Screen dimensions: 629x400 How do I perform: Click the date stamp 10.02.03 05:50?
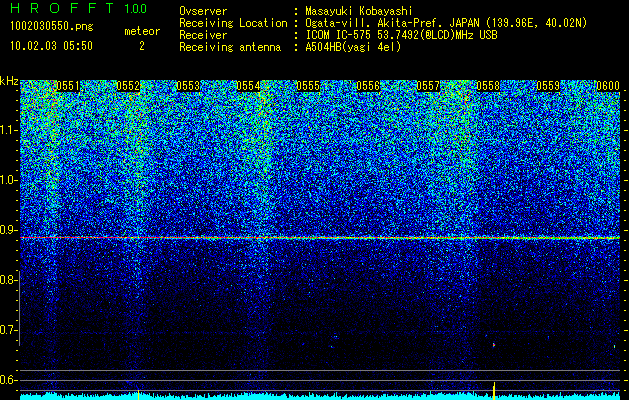(x=51, y=46)
